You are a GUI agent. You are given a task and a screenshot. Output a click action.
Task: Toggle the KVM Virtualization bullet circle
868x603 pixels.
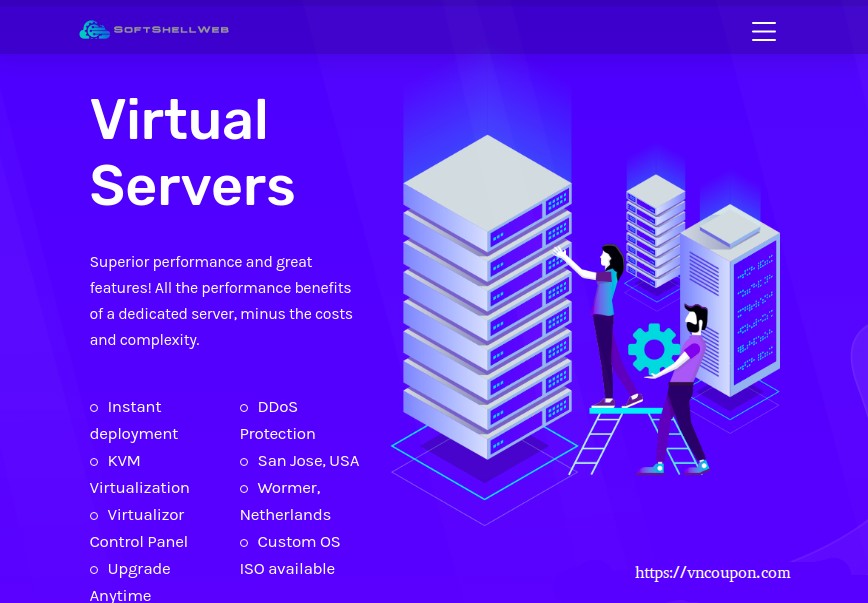95,461
